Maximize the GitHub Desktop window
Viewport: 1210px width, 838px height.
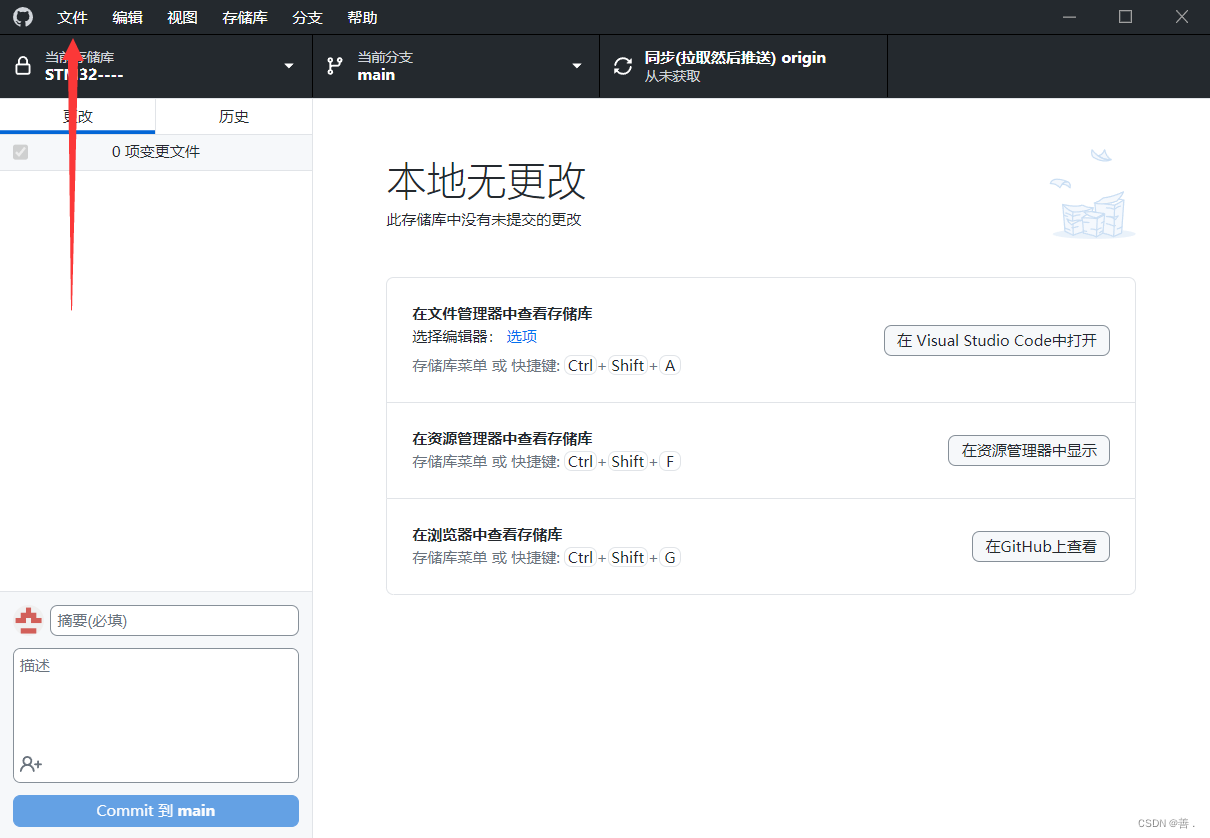[1125, 17]
